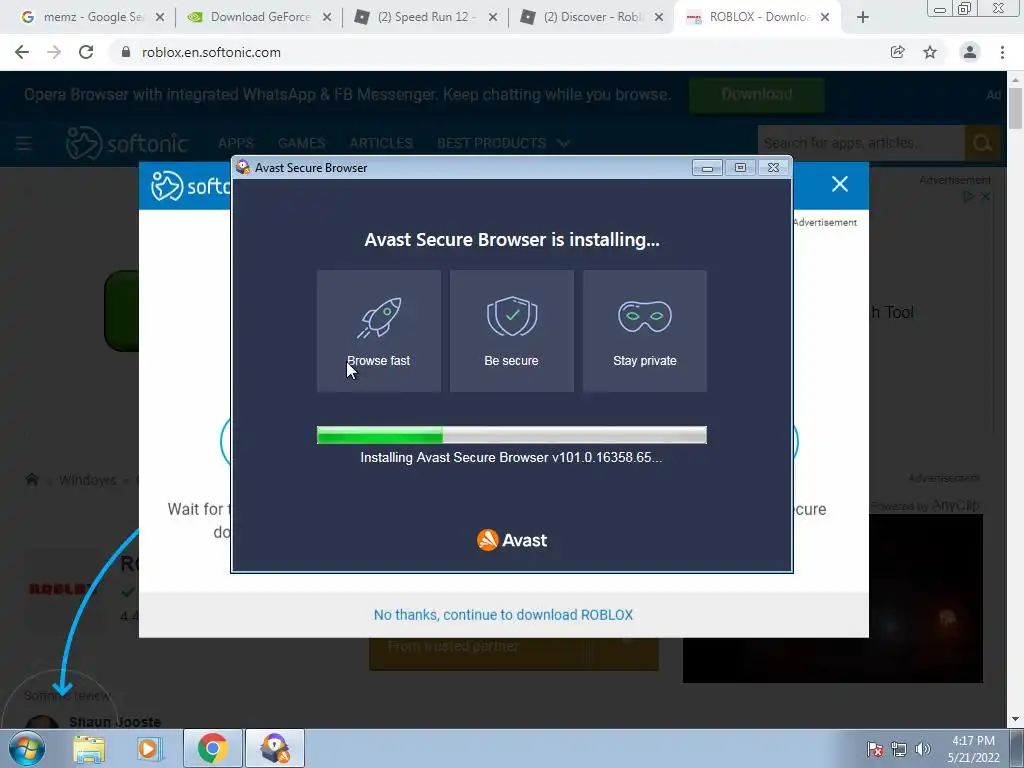Click the installer progress bar
The image size is (1024, 768).
pos(511,435)
